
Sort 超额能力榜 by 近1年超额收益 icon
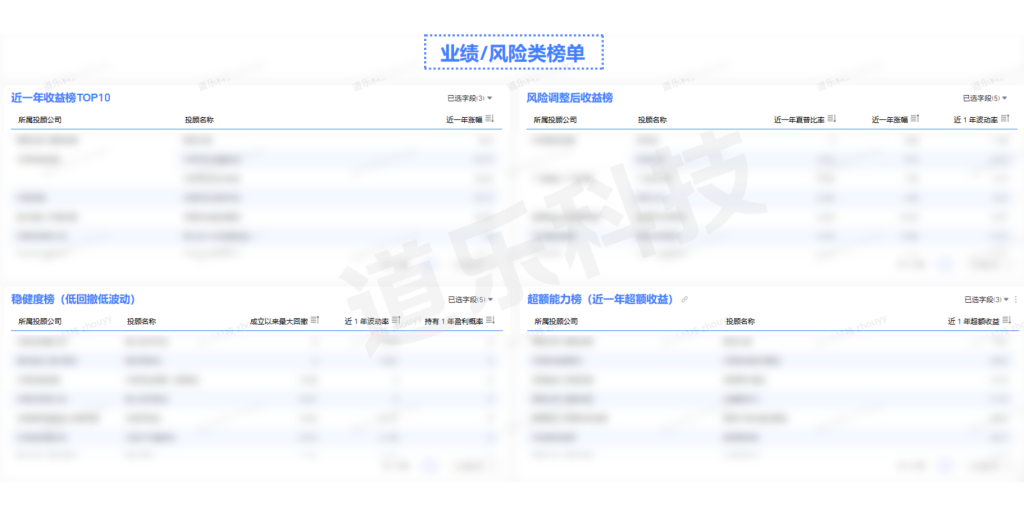coord(1006,321)
